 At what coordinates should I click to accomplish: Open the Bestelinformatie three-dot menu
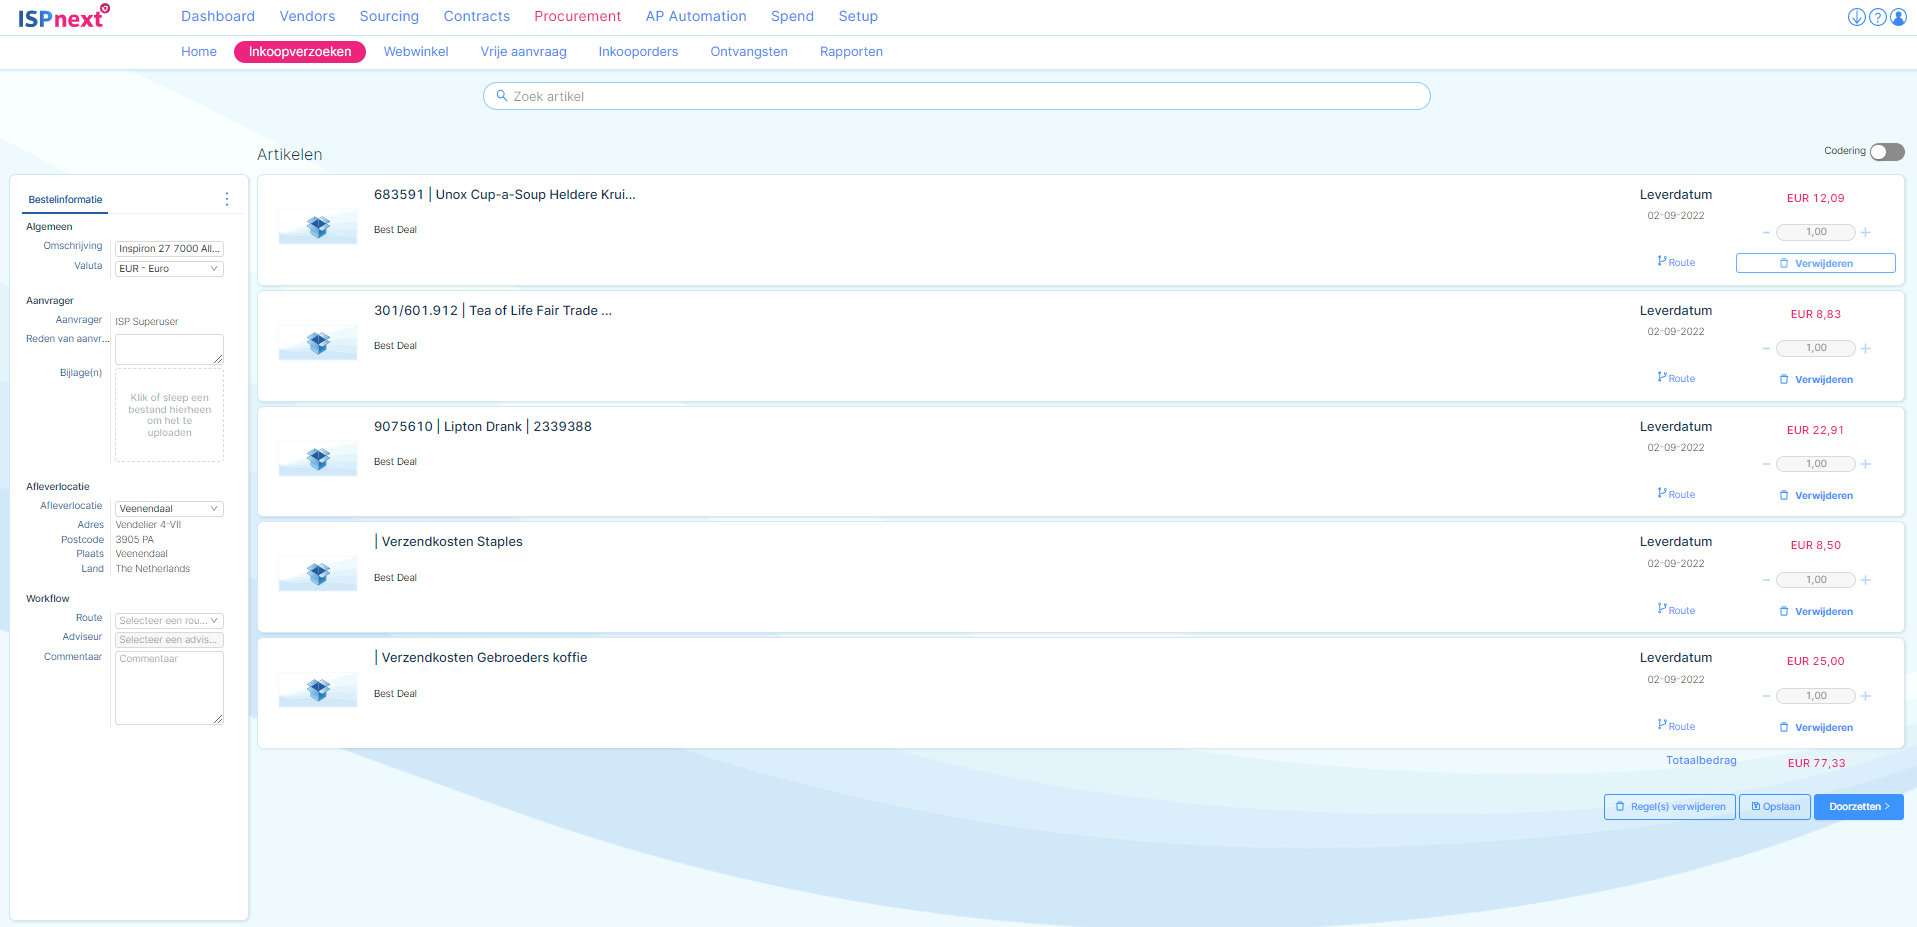click(227, 199)
